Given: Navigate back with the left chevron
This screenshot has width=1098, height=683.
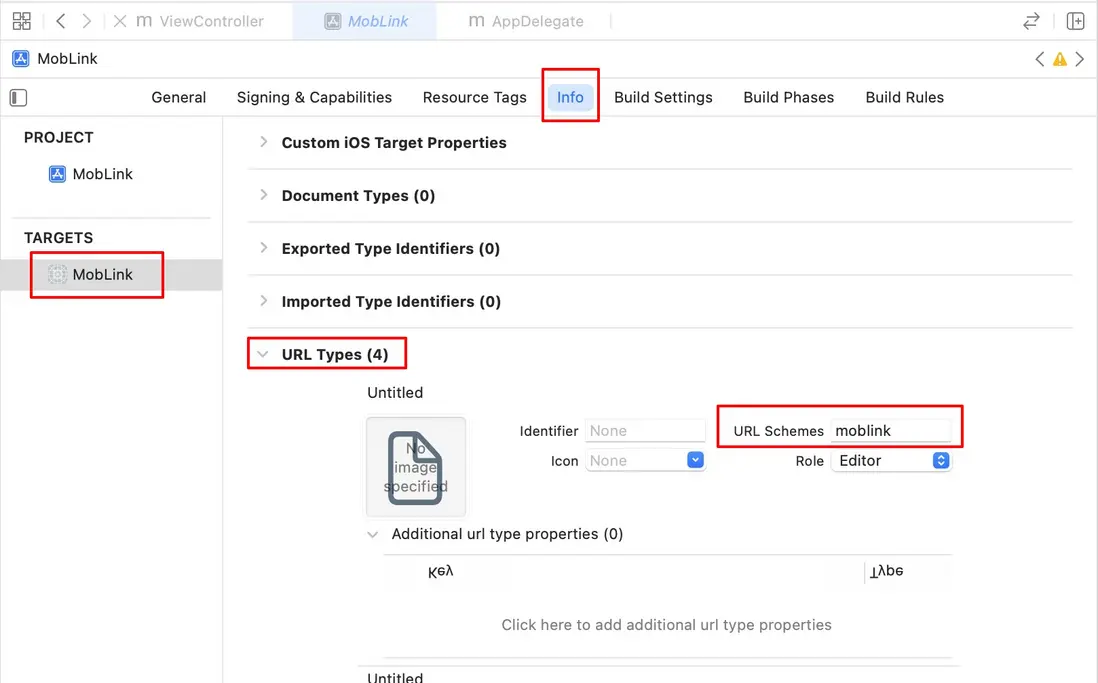Looking at the screenshot, I should tap(62, 21).
